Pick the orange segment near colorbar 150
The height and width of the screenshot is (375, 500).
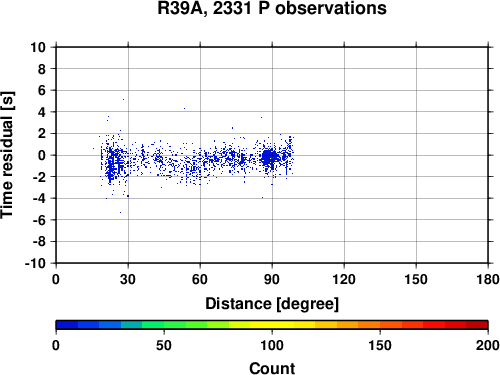click(x=380, y=325)
